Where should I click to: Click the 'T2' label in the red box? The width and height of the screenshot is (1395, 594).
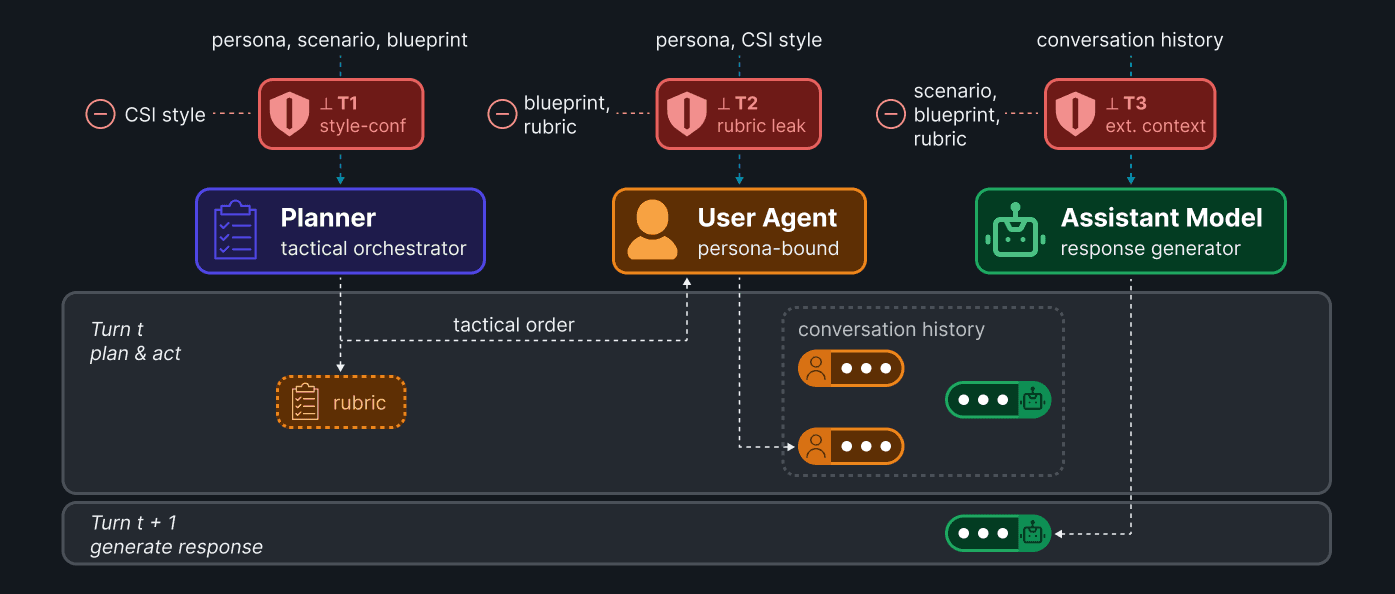click(x=746, y=103)
